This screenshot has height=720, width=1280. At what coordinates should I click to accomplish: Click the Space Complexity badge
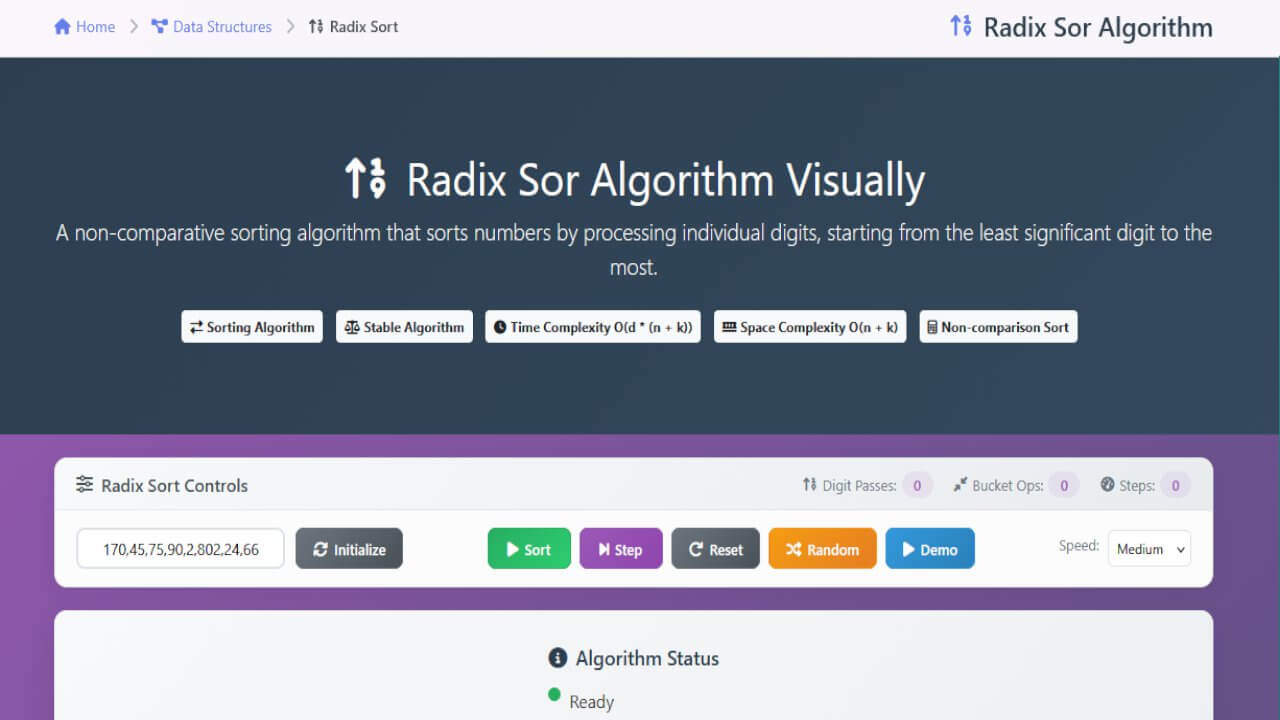tap(810, 327)
